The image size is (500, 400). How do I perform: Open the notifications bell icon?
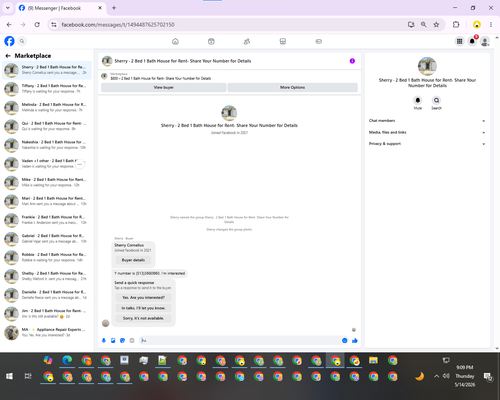click(472, 41)
